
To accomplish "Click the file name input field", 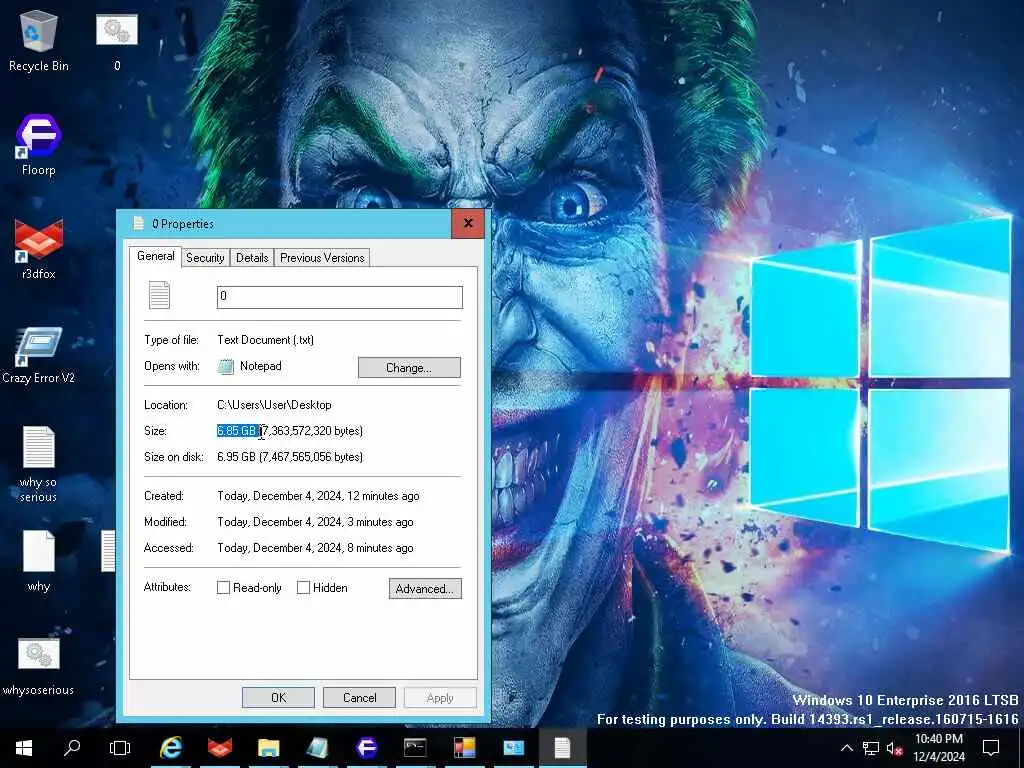I will [x=340, y=296].
